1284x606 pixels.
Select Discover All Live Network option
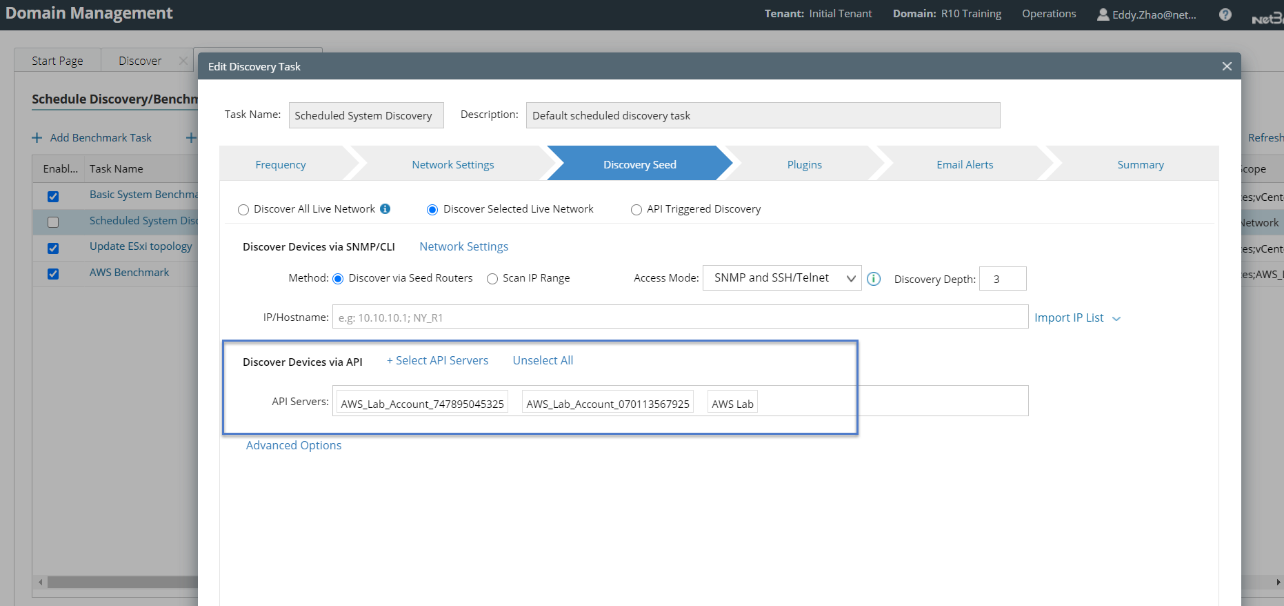pos(243,210)
